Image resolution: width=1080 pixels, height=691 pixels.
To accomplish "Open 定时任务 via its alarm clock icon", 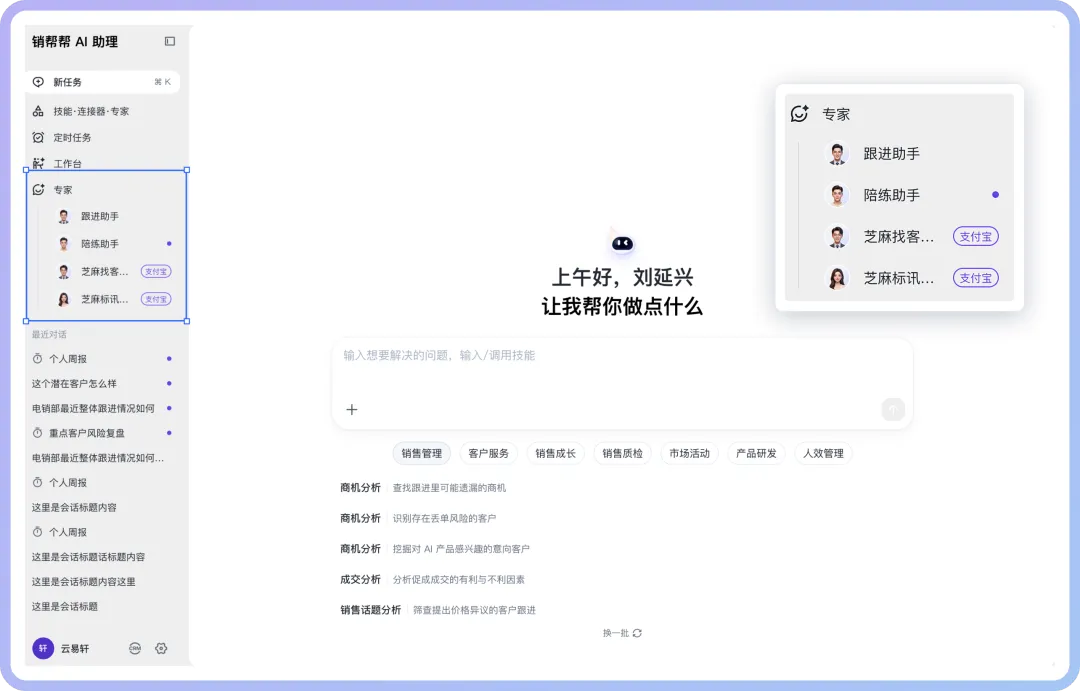I will coord(39,137).
